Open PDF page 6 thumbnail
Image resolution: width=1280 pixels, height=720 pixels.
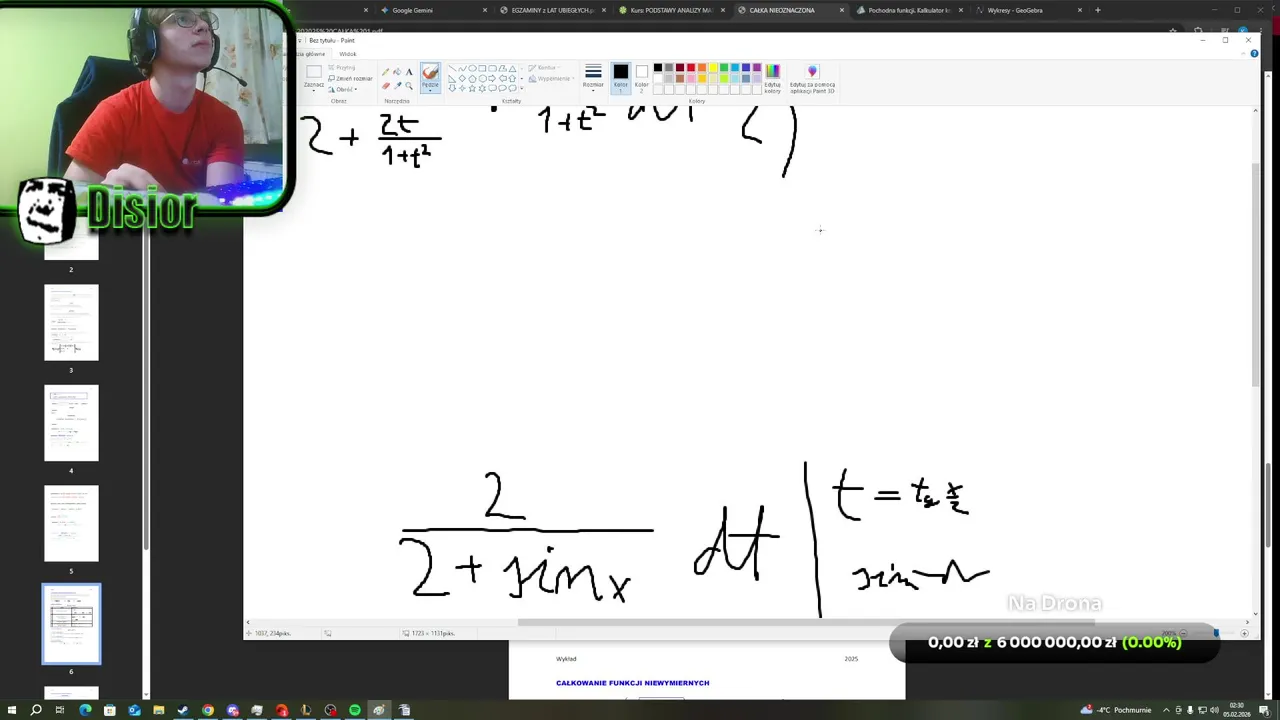click(x=71, y=624)
